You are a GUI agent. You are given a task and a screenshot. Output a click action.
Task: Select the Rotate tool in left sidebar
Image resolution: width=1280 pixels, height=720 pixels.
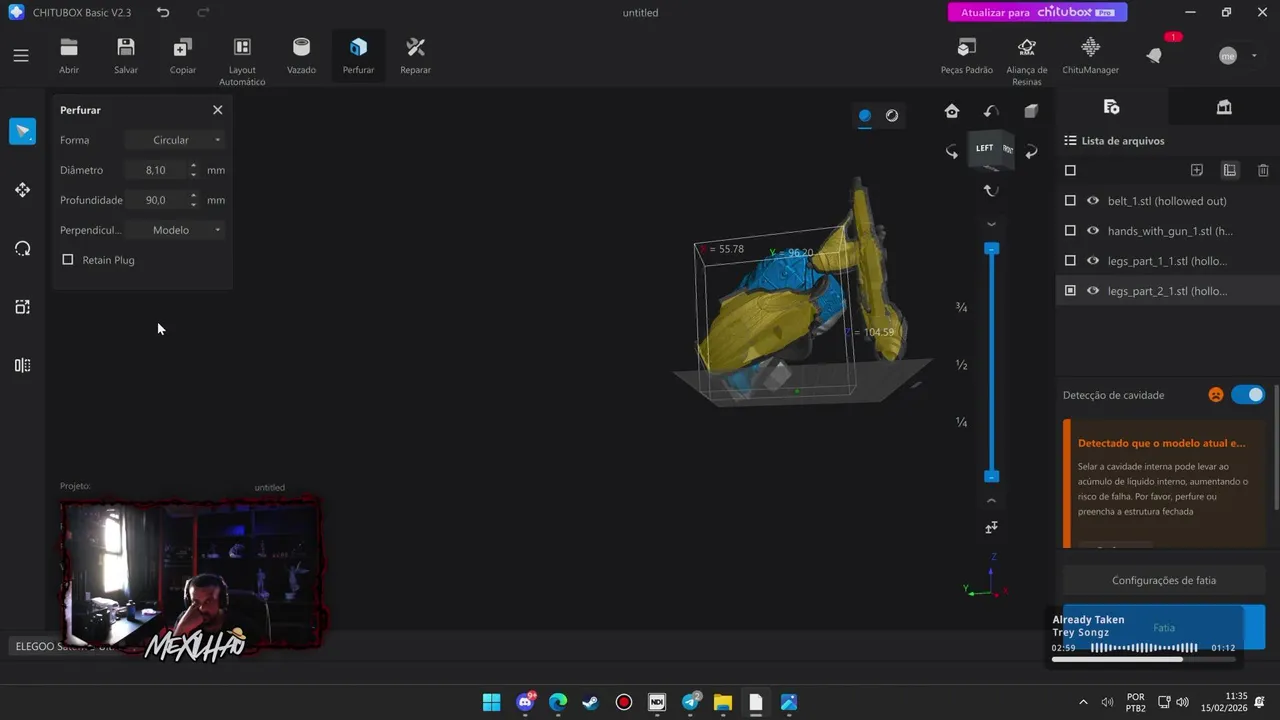(22, 249)
